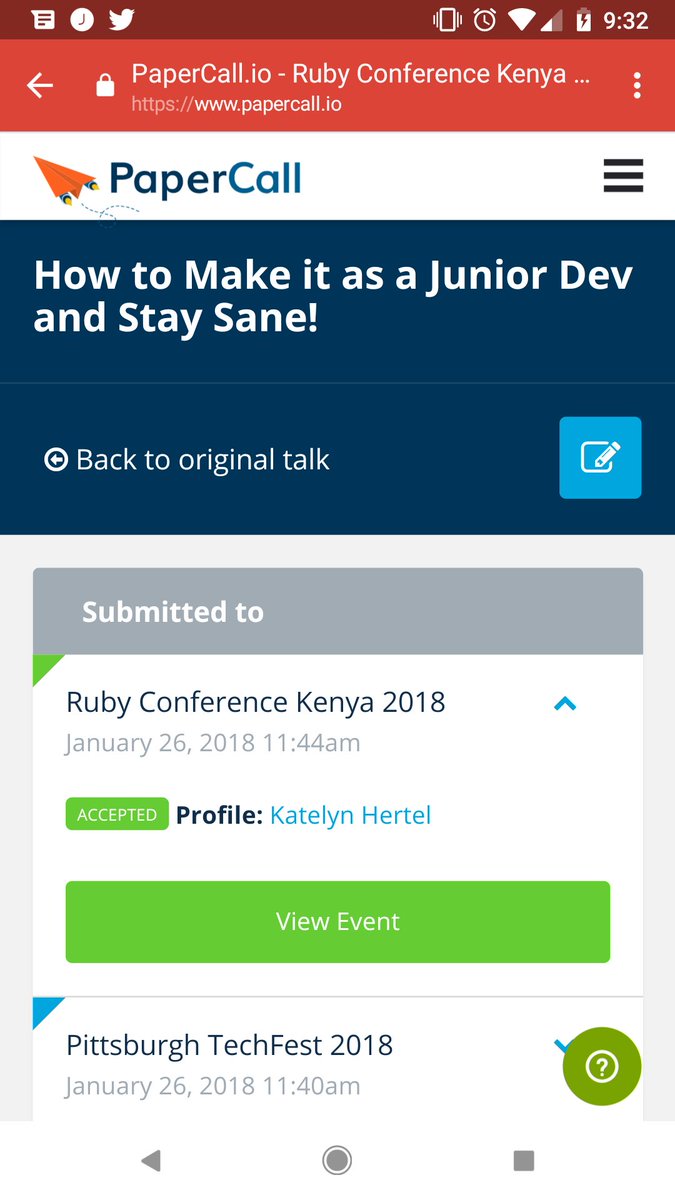Tap the secure padlock icon

(x=105, y=87)
